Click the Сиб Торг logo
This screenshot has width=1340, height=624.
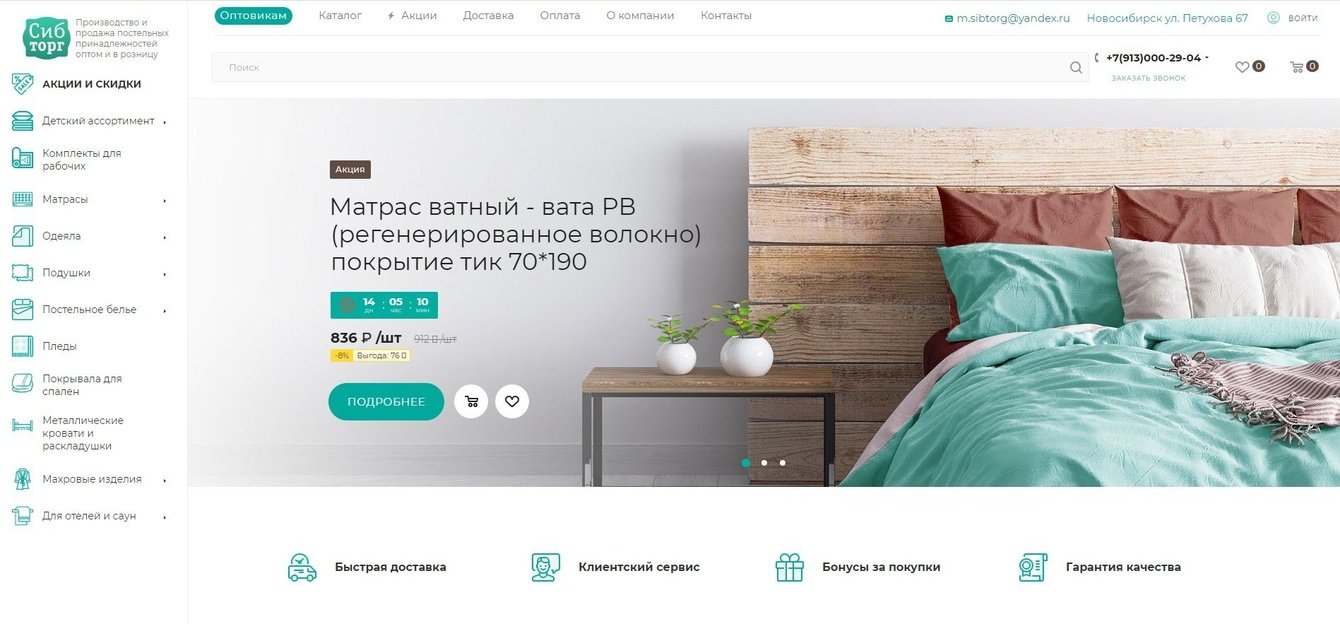click(x=47, y=38)
